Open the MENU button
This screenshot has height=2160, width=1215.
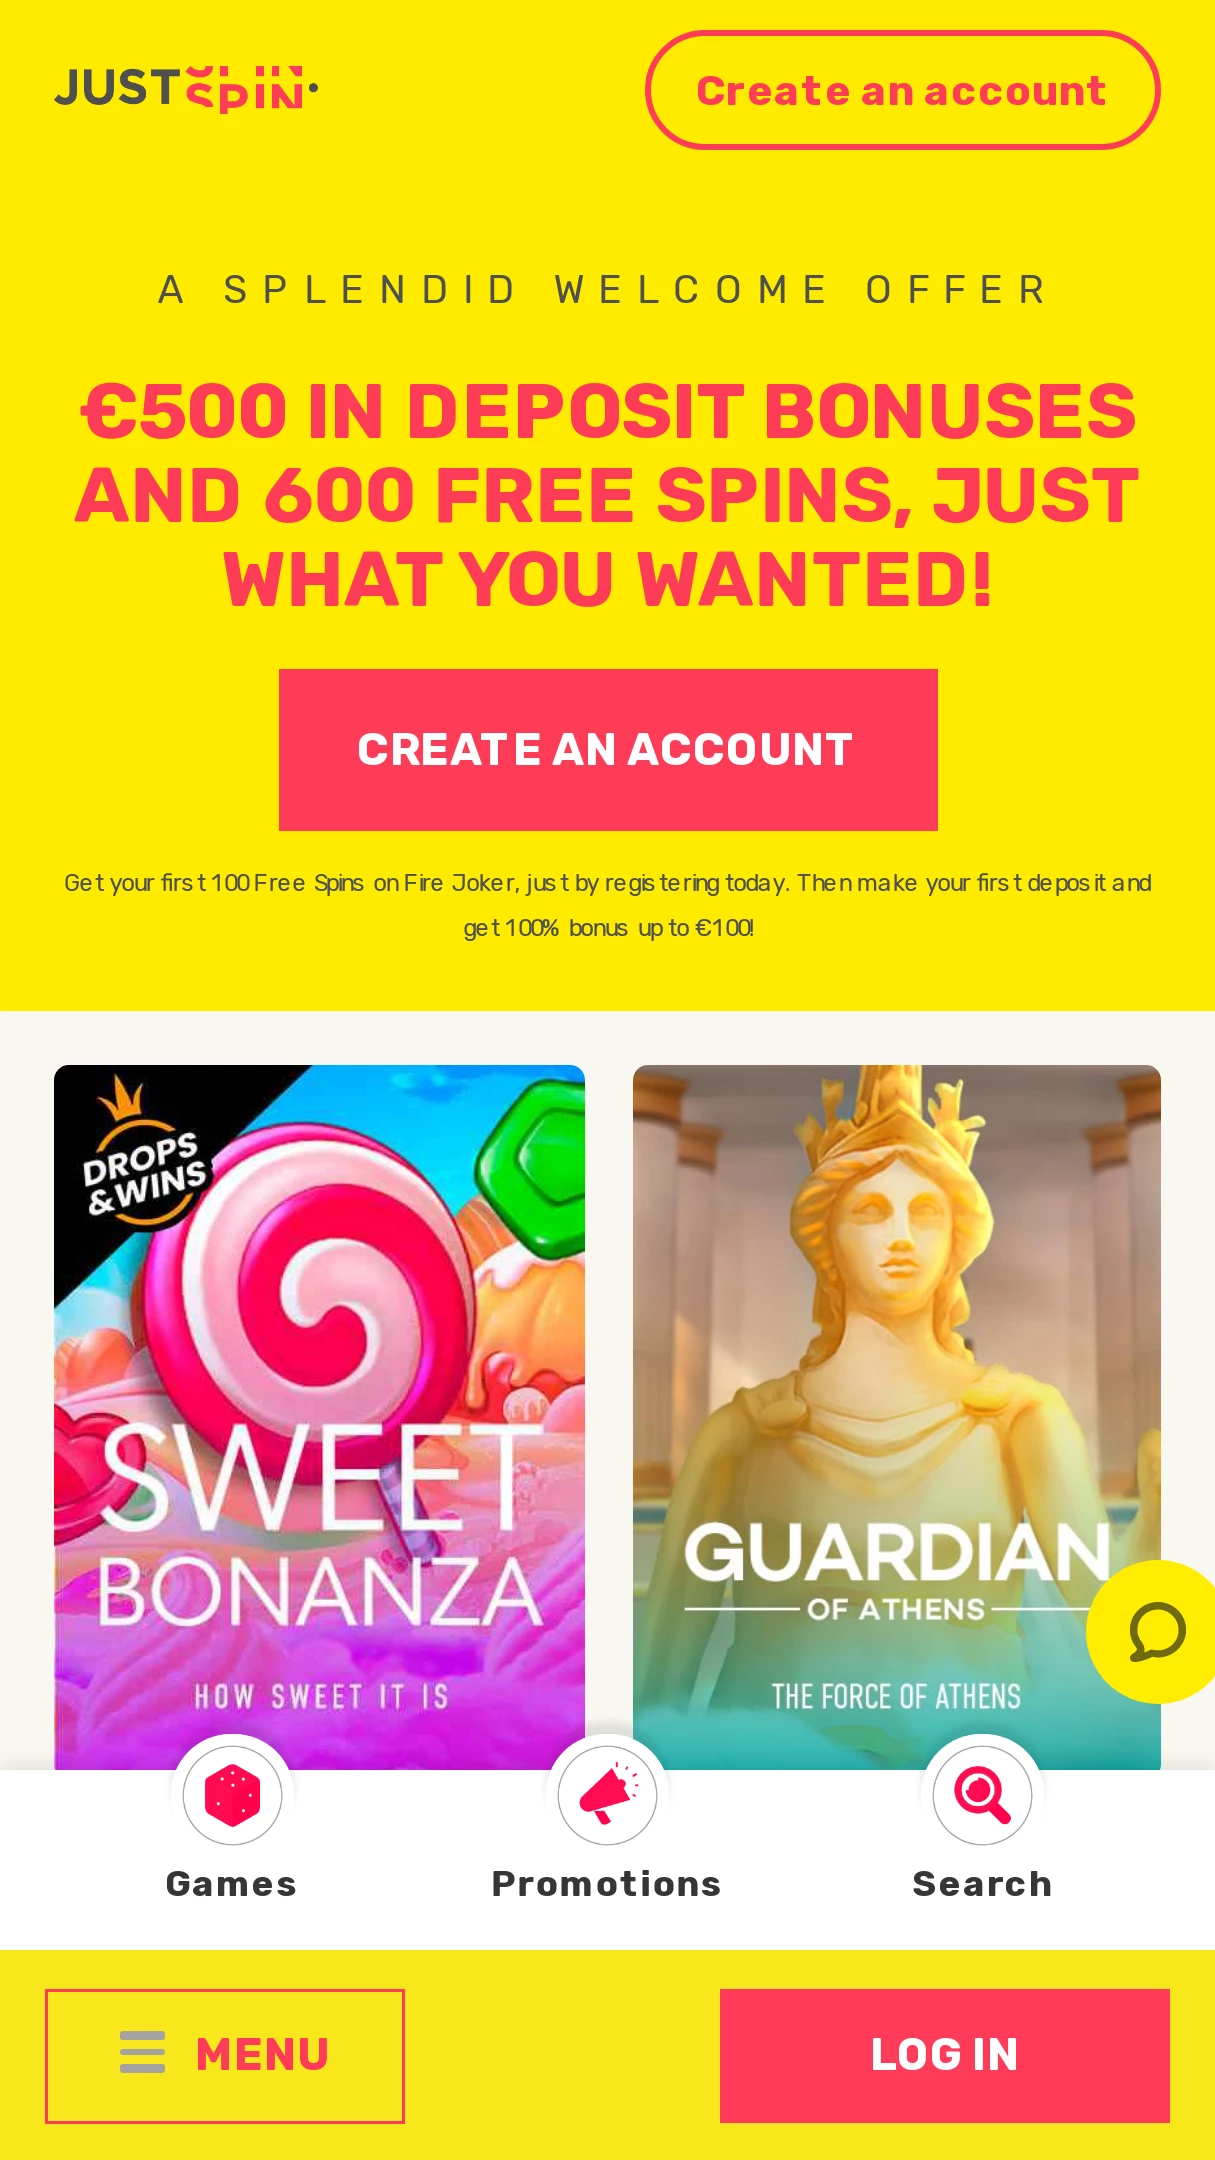[225, 2055]
